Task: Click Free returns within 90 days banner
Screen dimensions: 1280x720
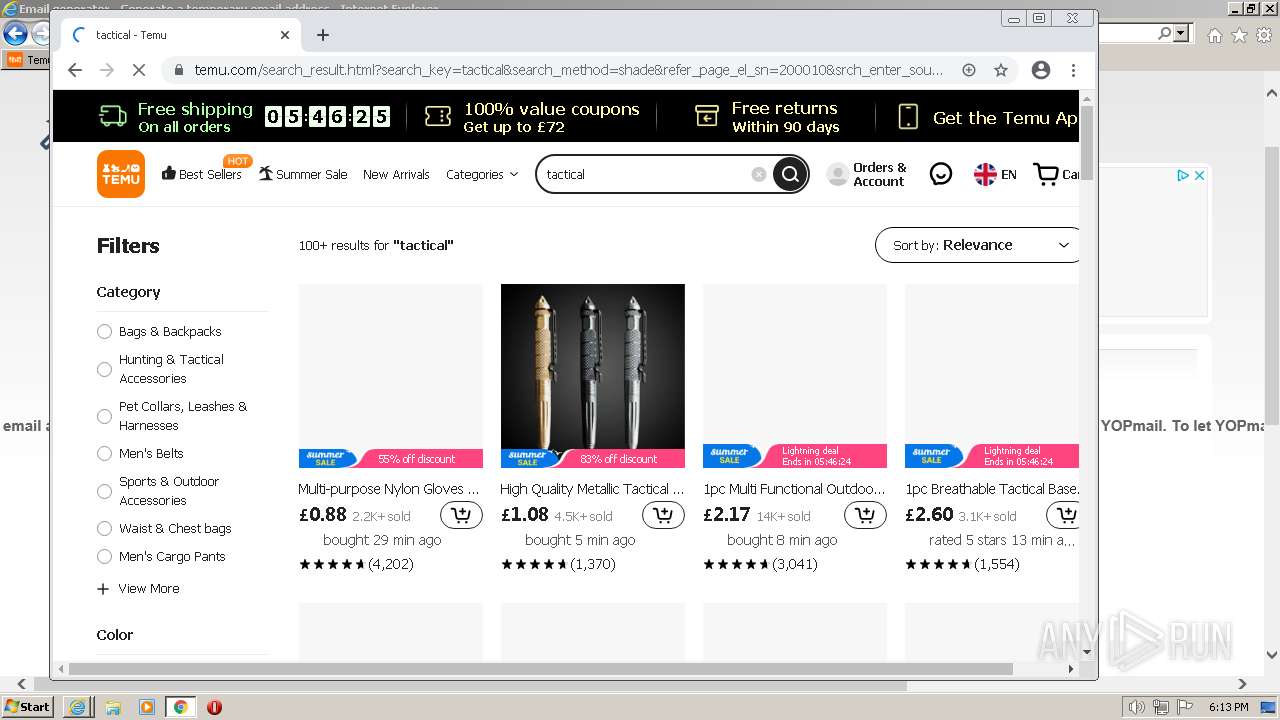Action: [x=767, y=117]
